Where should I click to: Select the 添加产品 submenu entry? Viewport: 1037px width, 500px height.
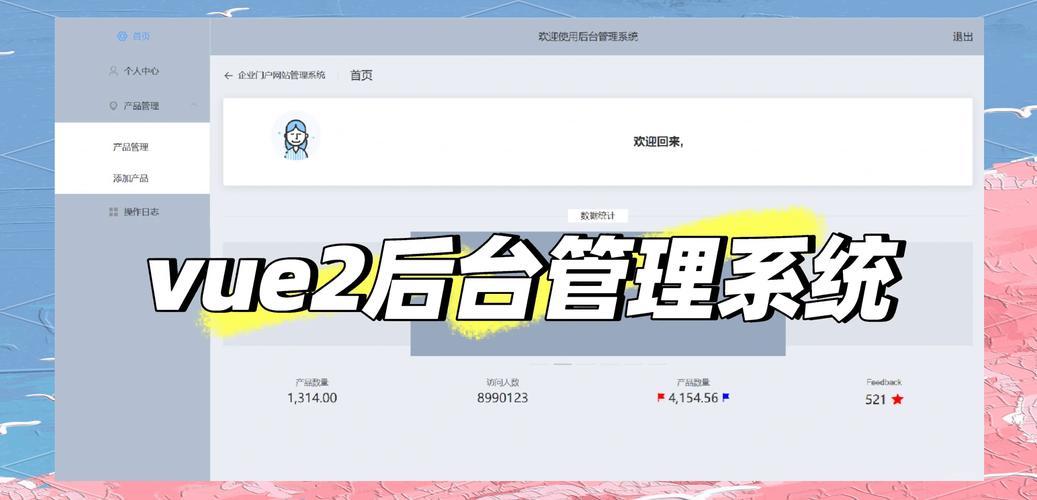click(x=130, y=178)
